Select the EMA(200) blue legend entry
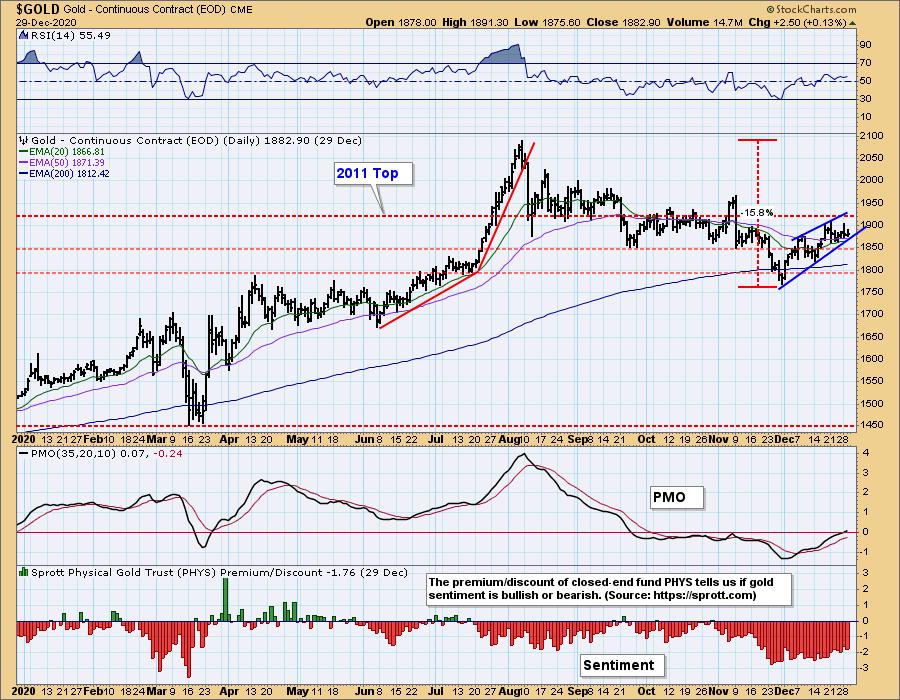This screenshot has height=700, width=900. (62, 173)
